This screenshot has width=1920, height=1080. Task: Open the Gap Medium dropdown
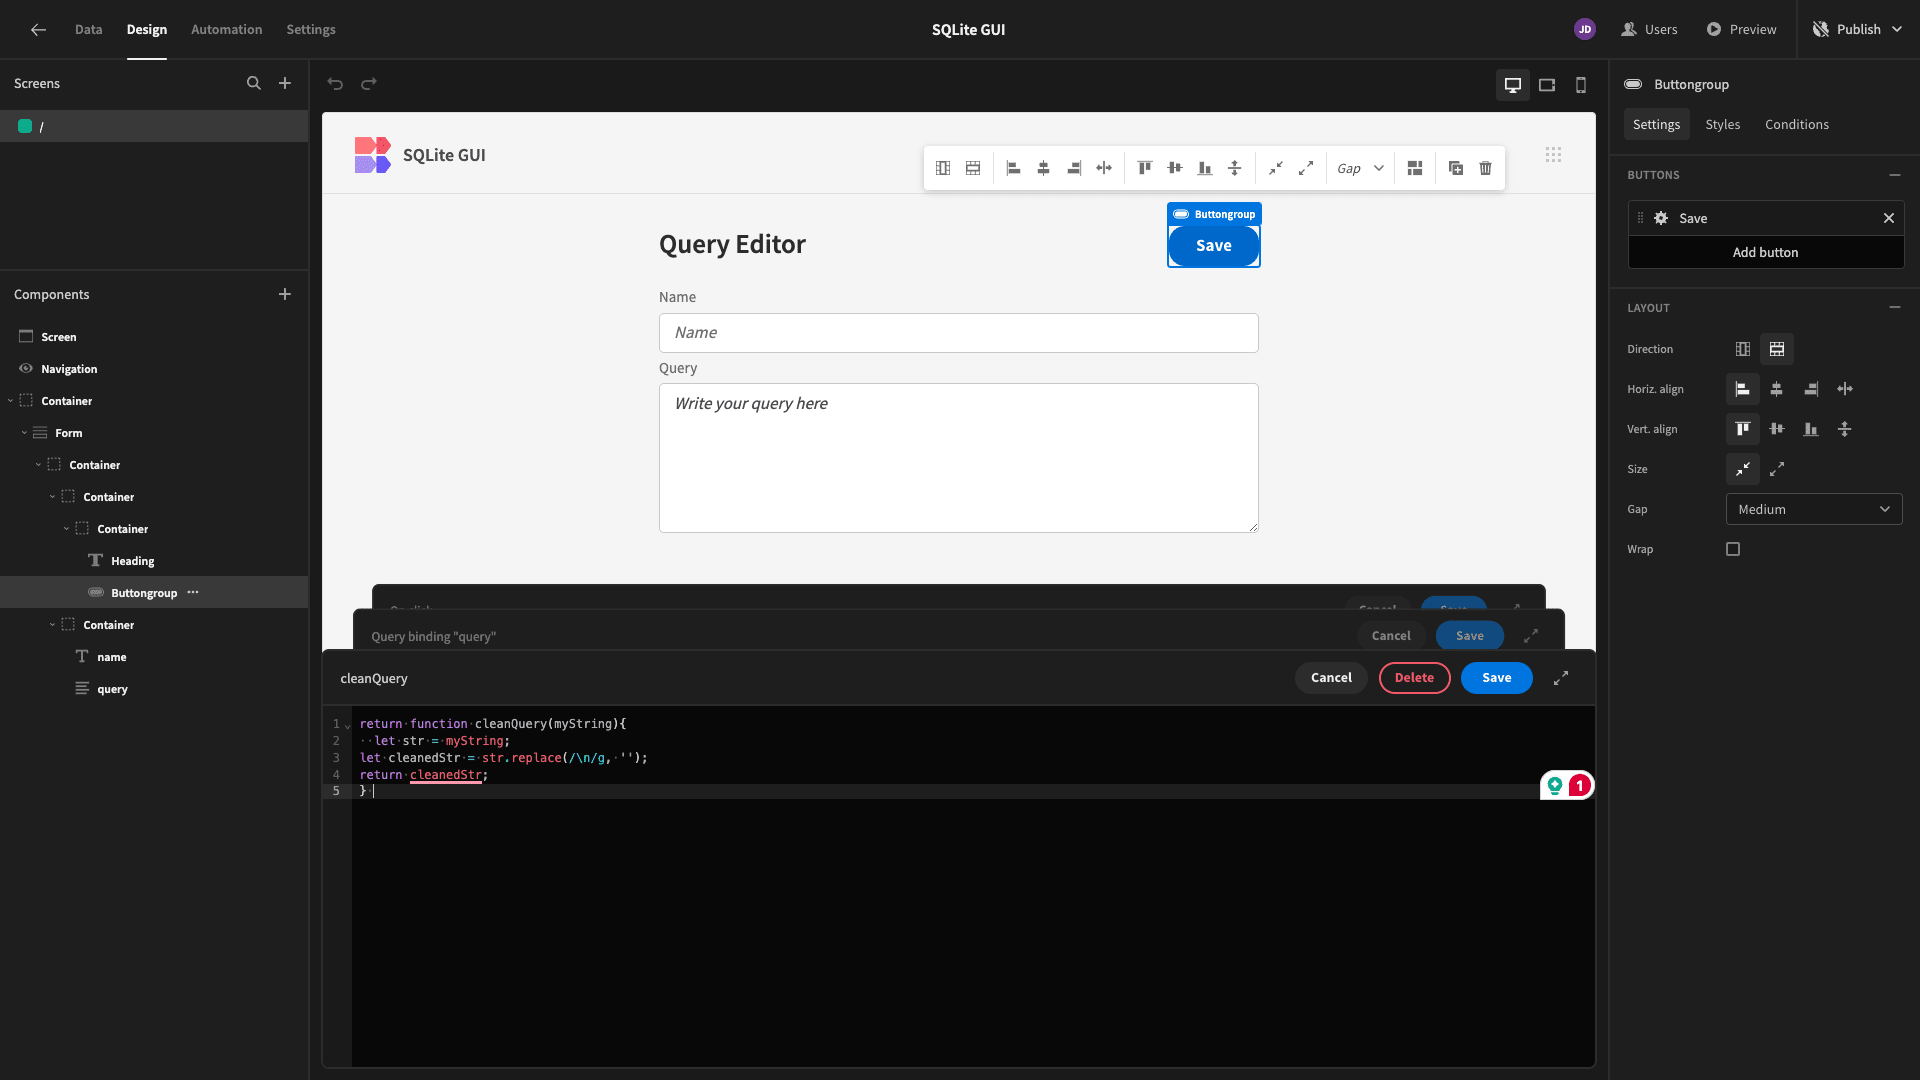point(1814,509)
